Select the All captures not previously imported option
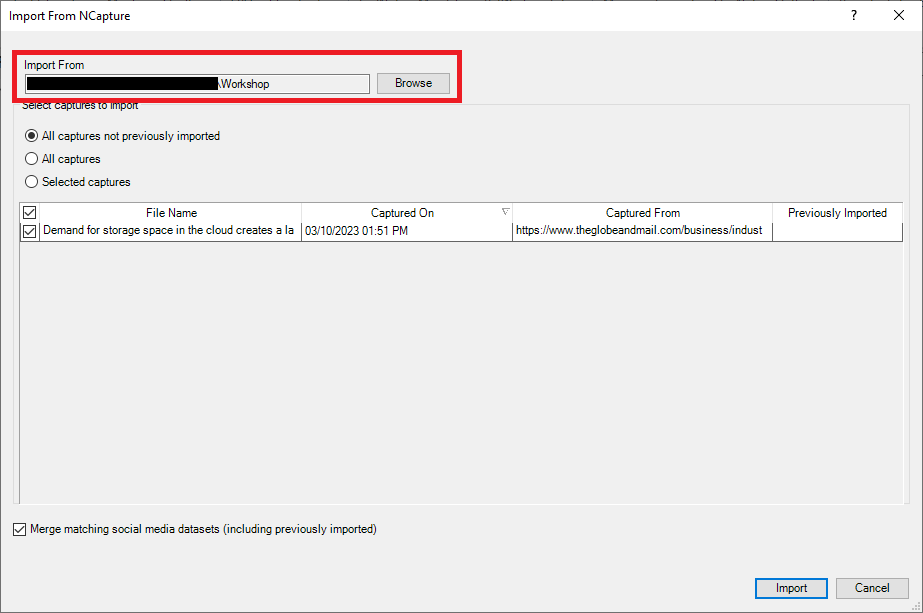This screenshot has width=923, height=613. click(x=31, y=135)
